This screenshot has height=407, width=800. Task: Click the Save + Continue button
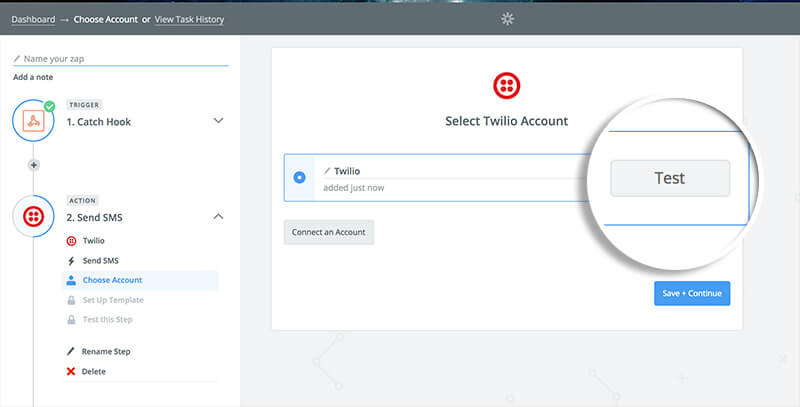692,293
